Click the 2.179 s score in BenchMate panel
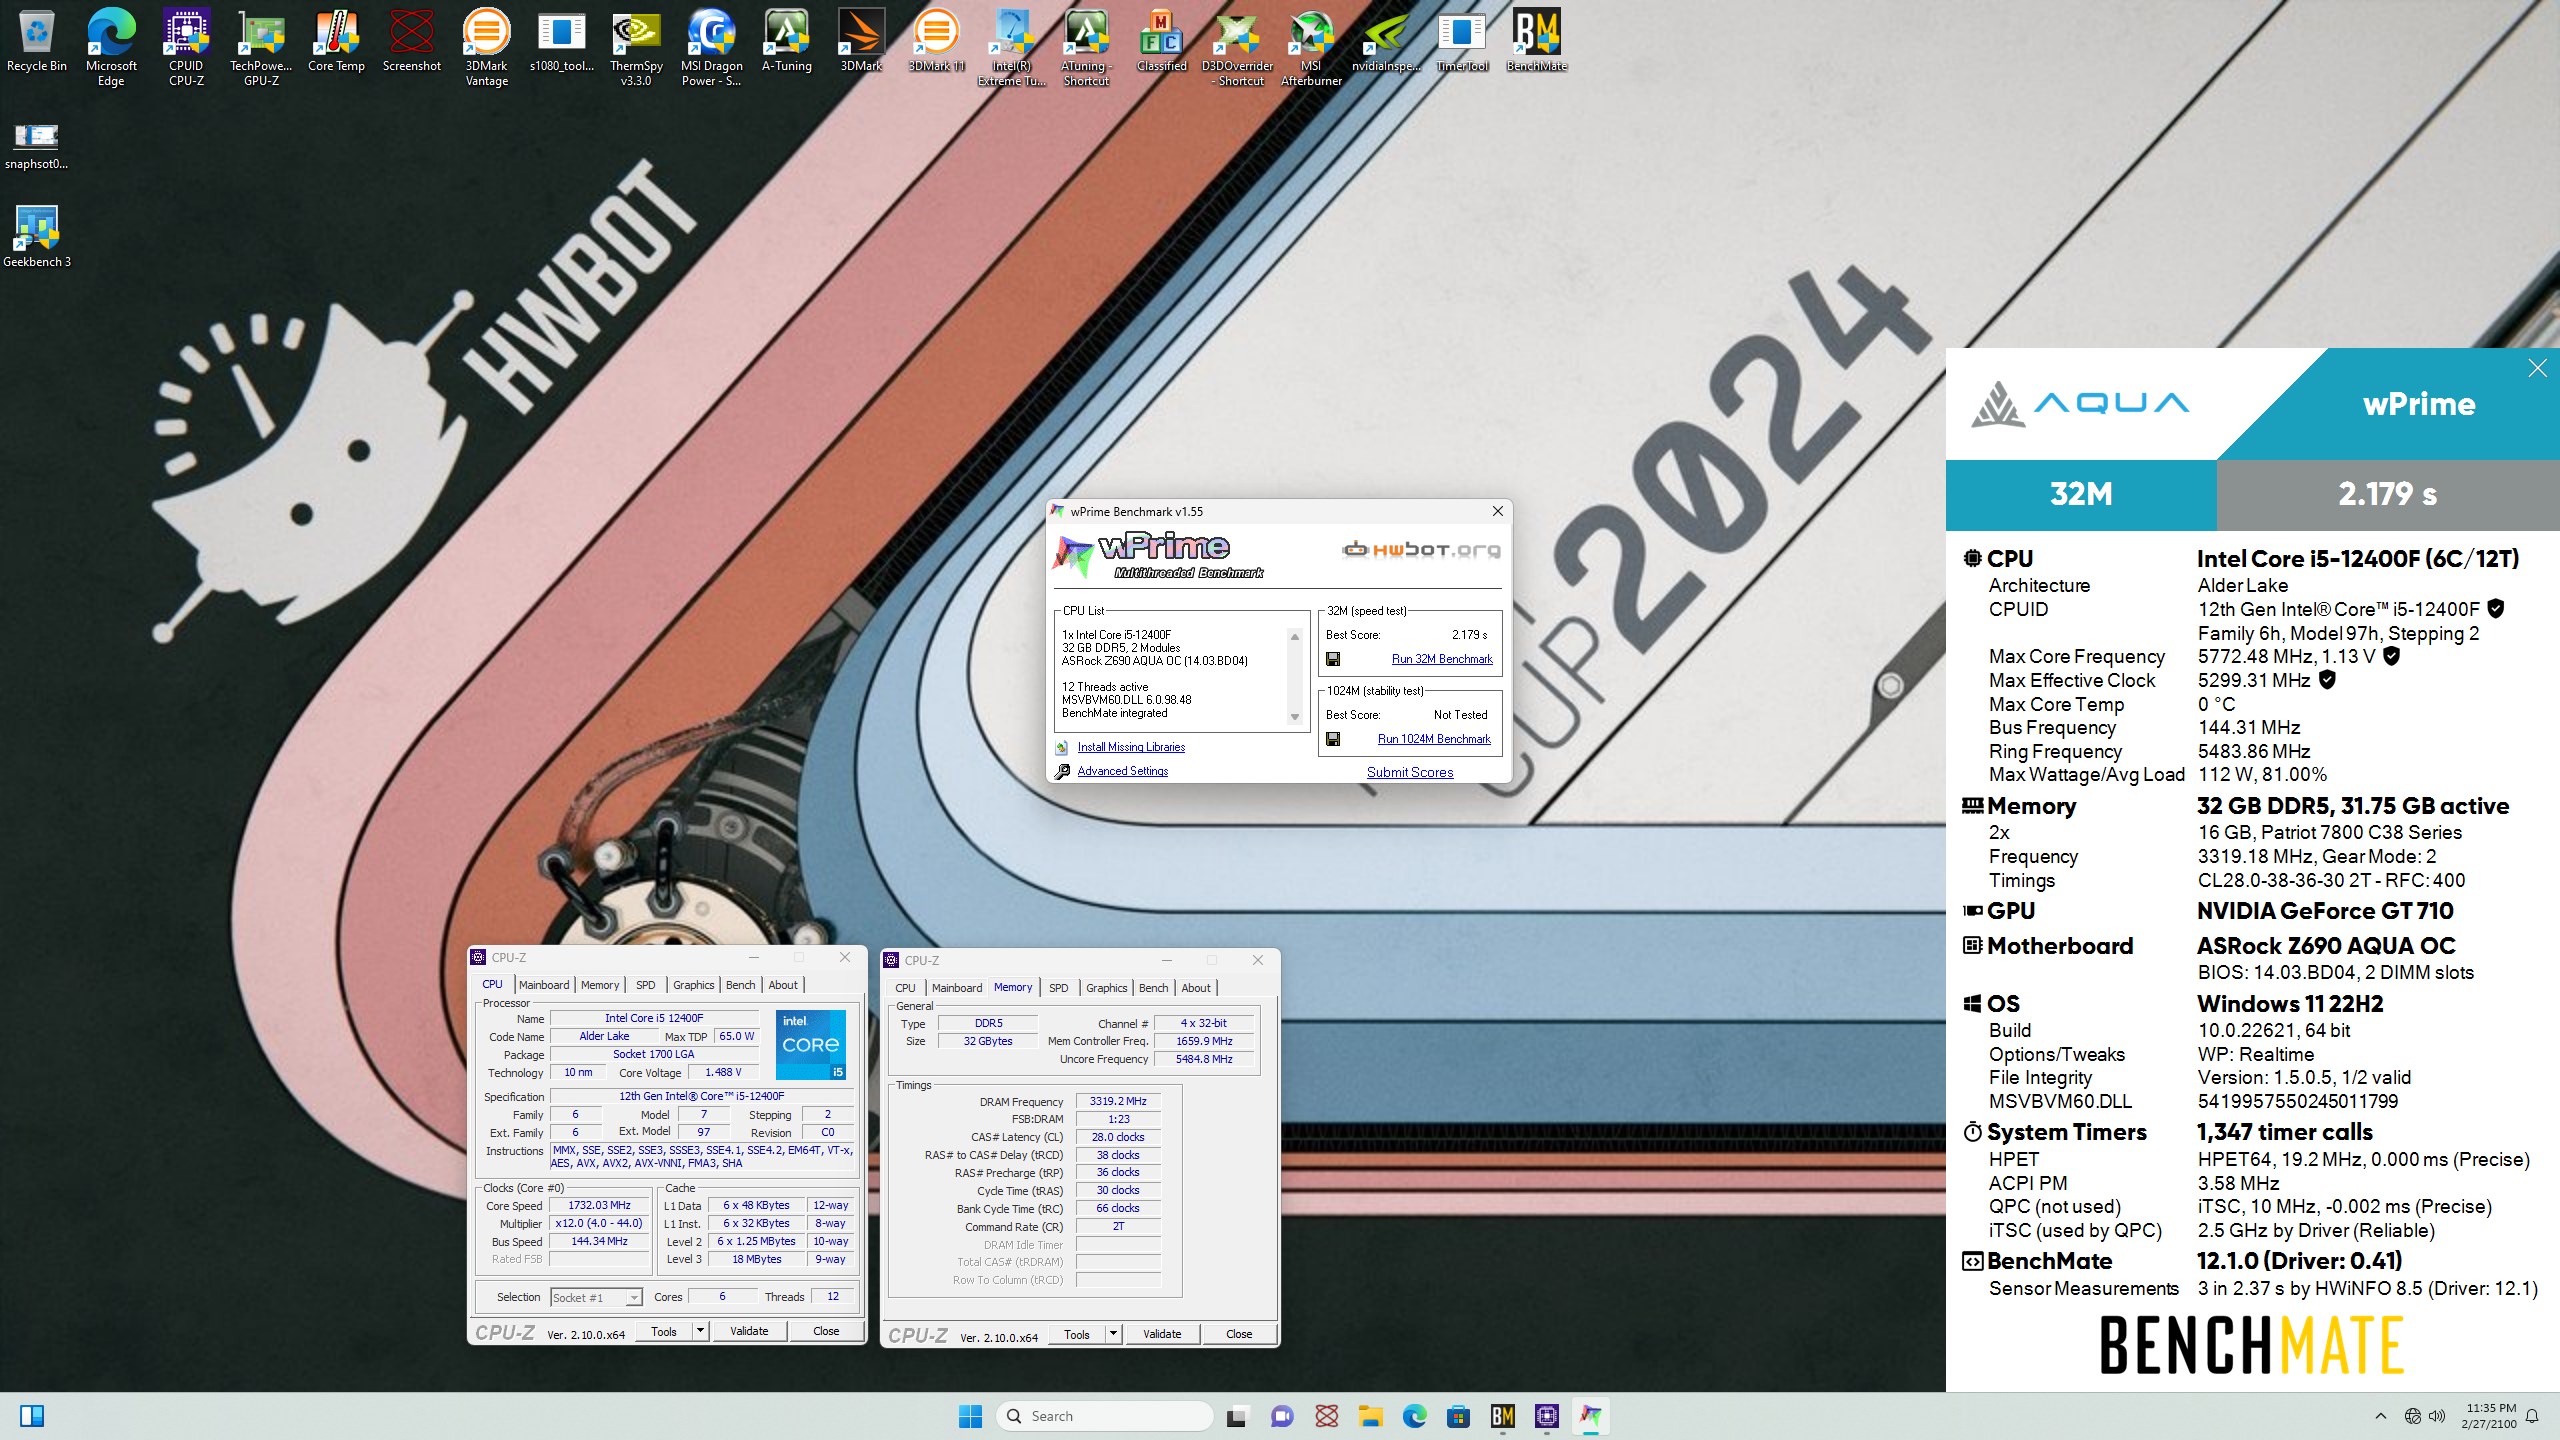2560x1440 pixels. tap(2387, 494)
